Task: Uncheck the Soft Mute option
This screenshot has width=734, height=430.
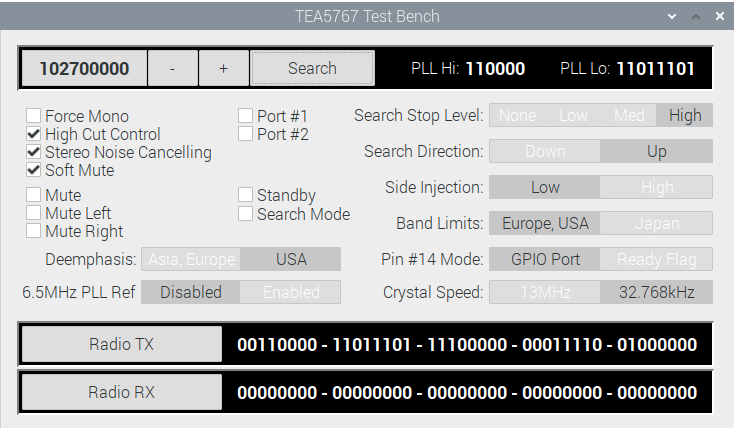Action: click(x=34, y=170)
